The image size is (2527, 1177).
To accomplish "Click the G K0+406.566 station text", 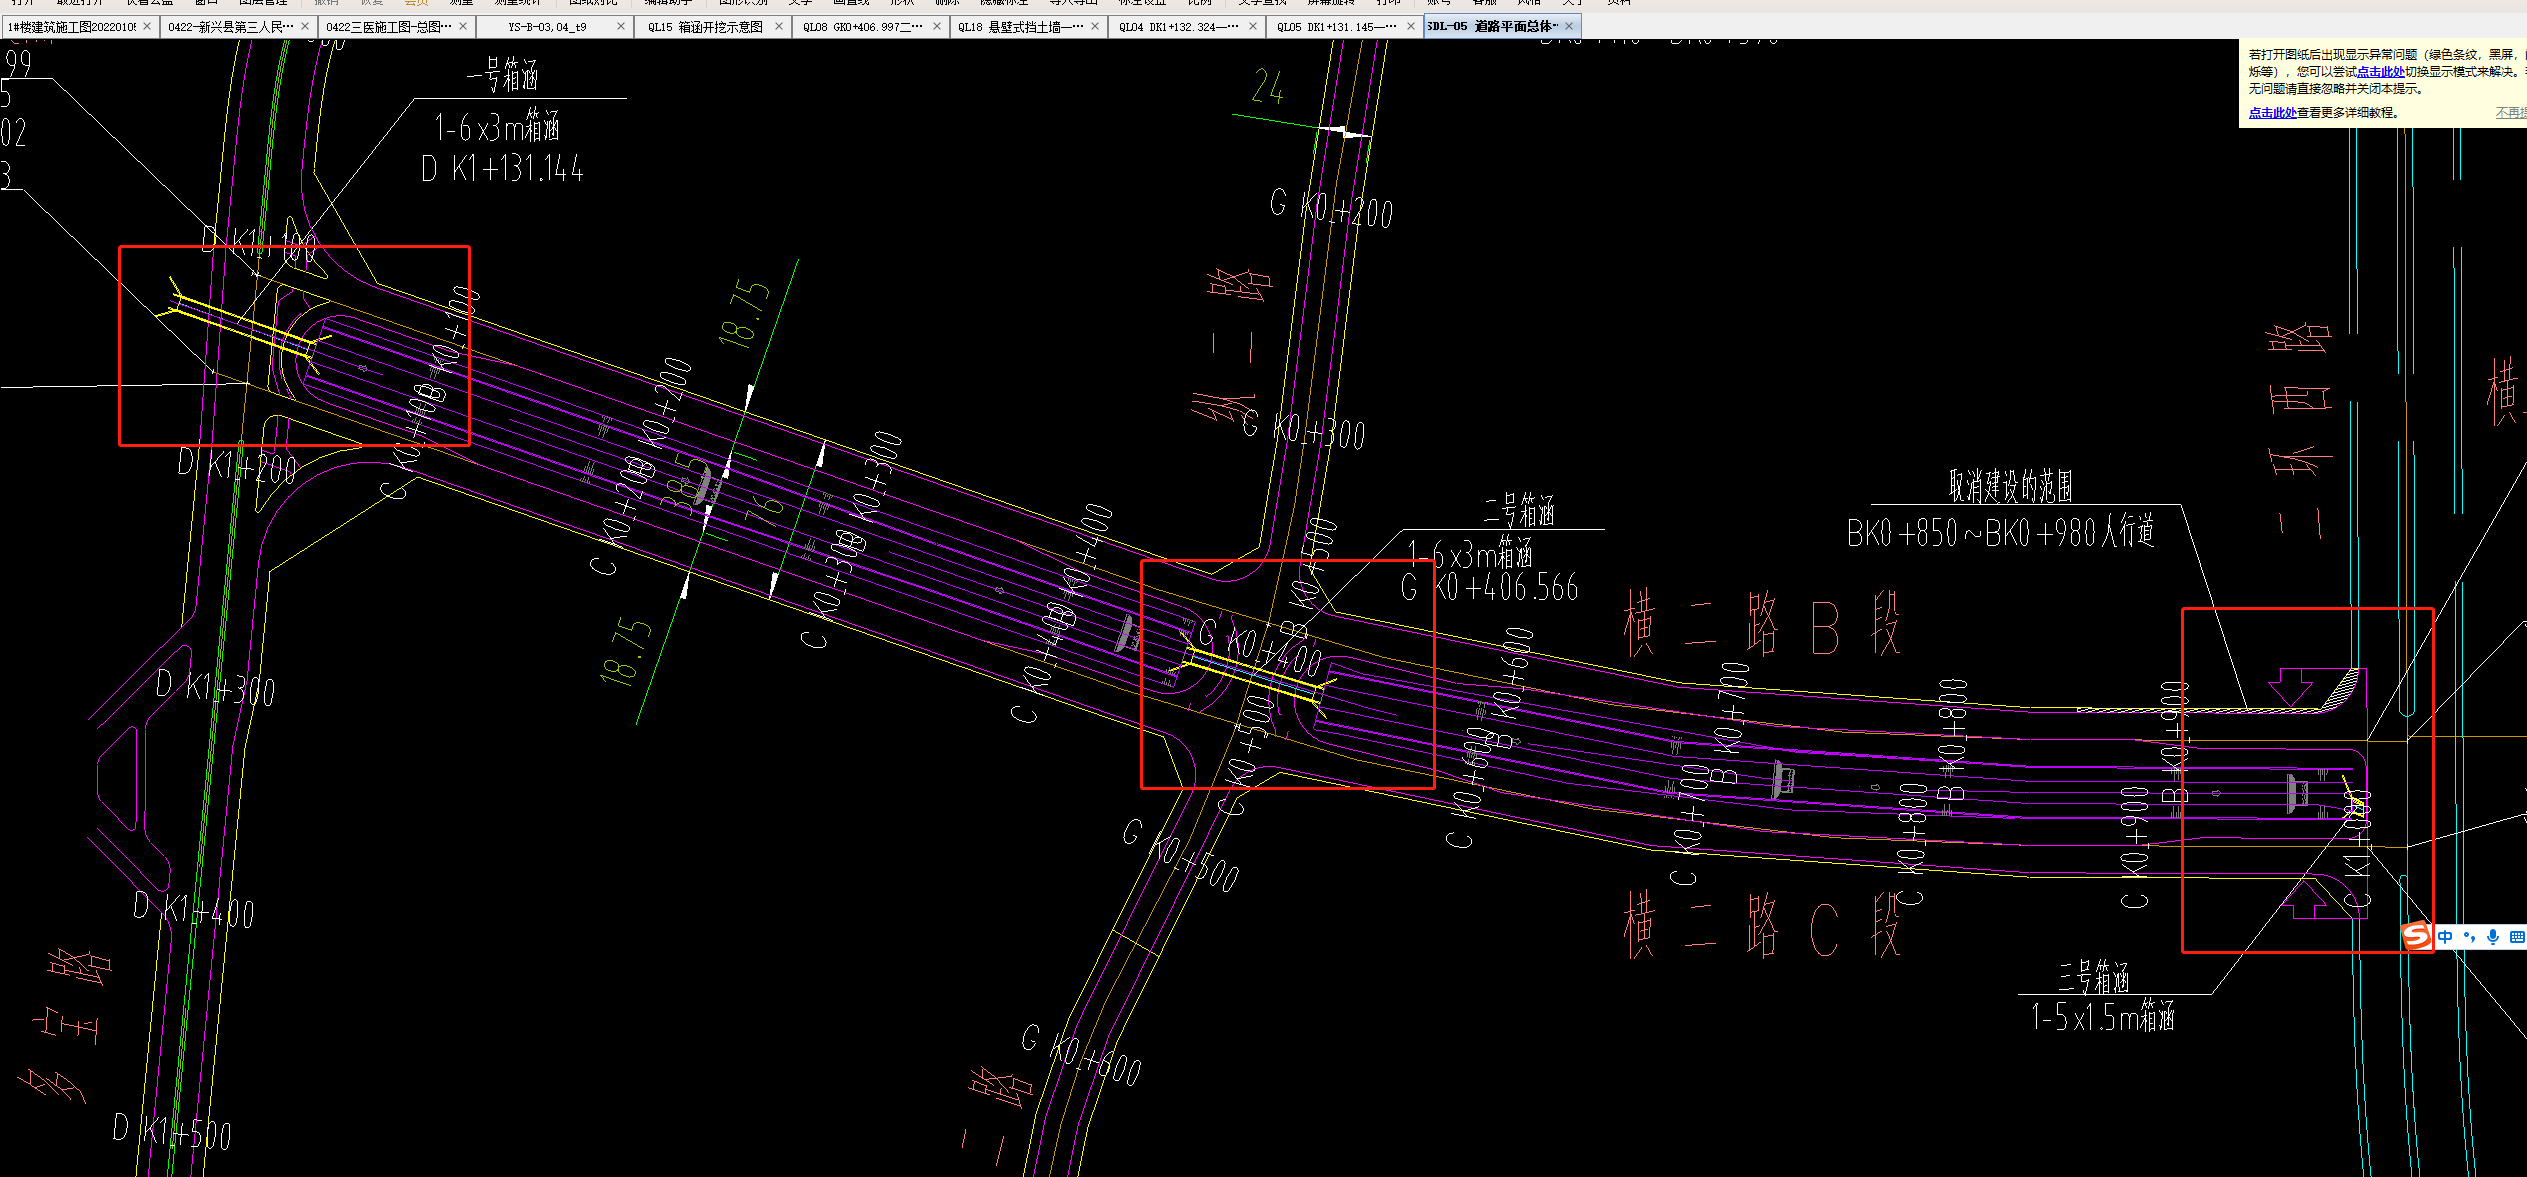I will click(1489, 587).
